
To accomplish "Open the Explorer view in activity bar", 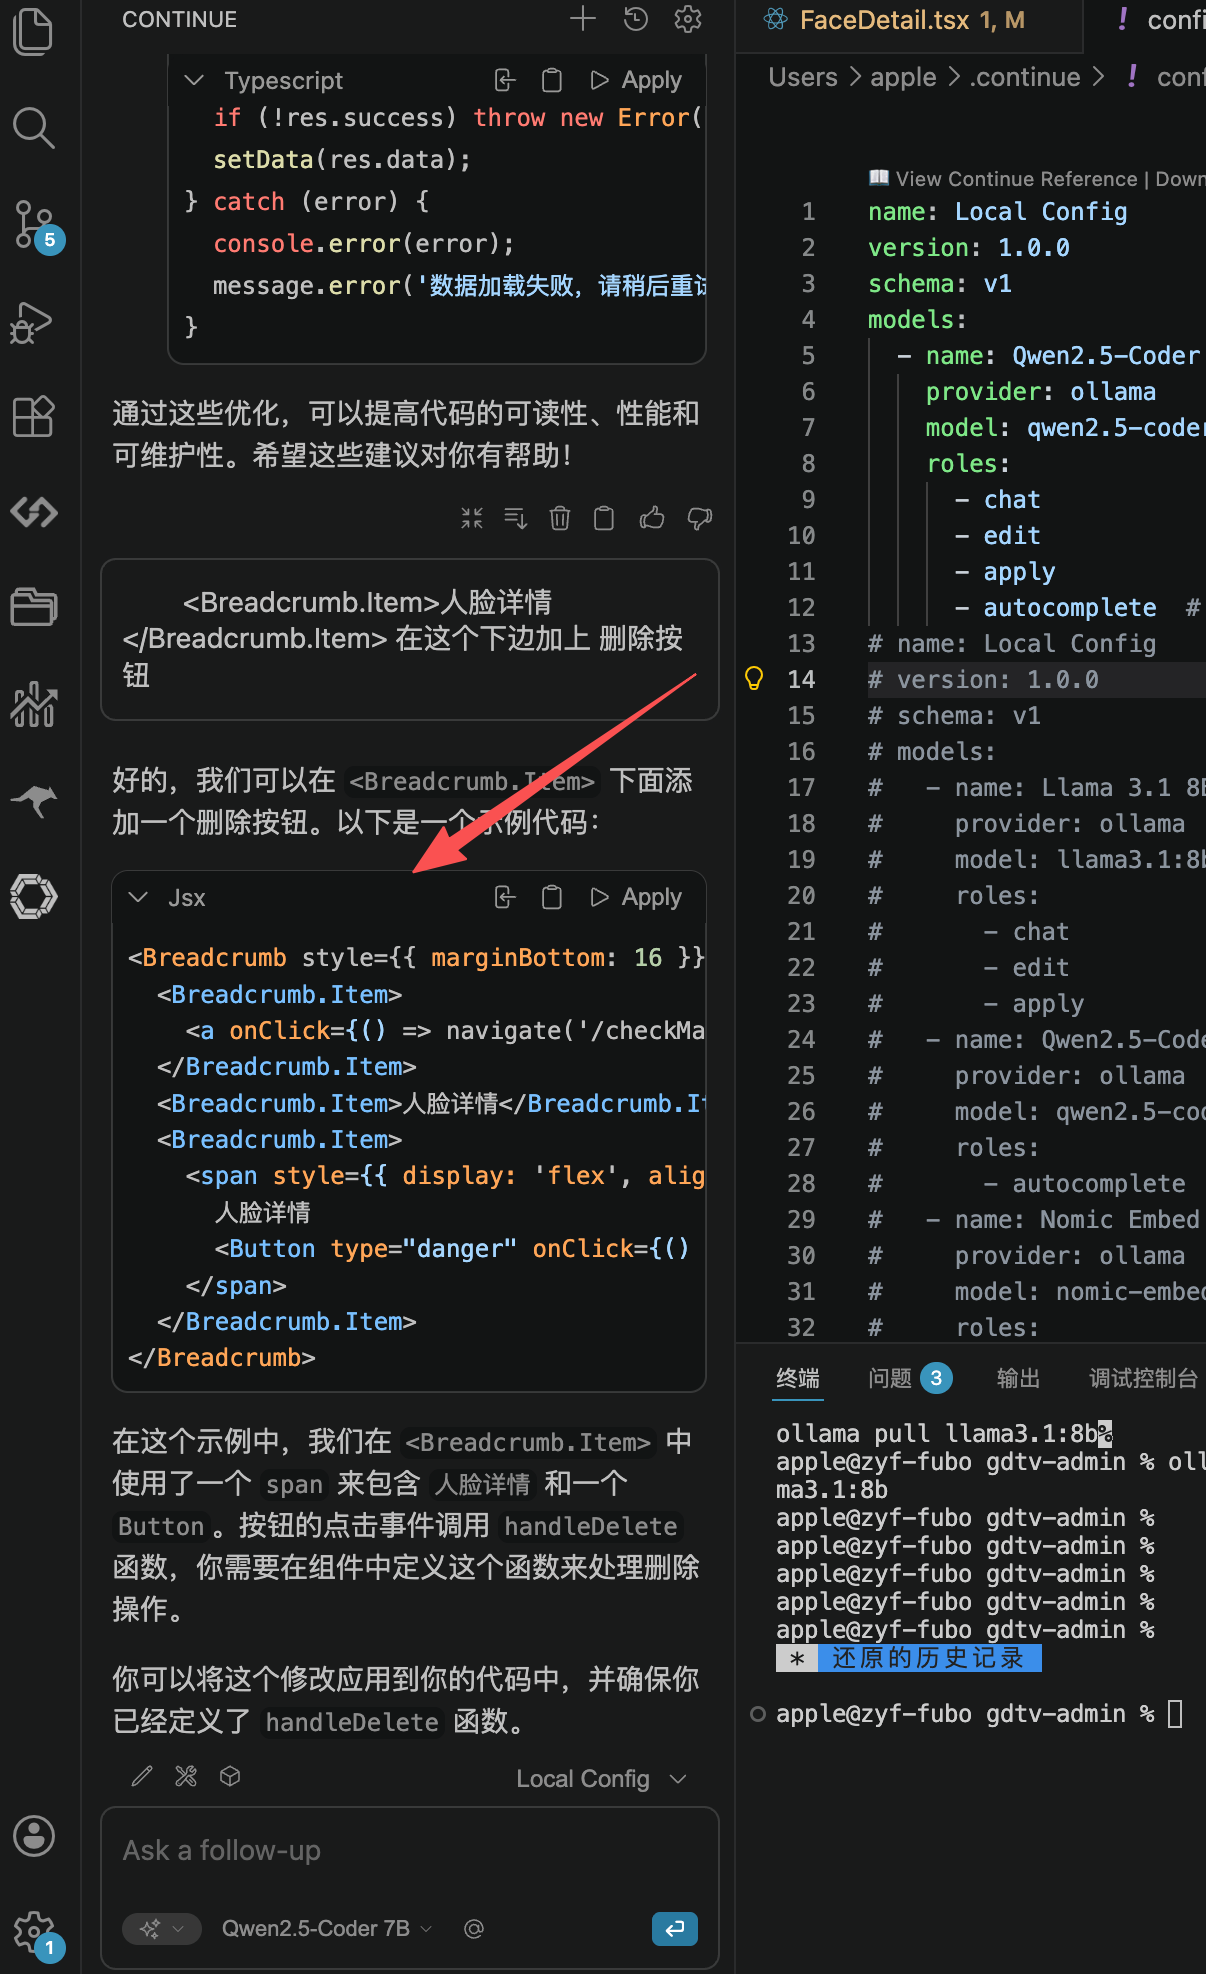I will tap(33, 31).
